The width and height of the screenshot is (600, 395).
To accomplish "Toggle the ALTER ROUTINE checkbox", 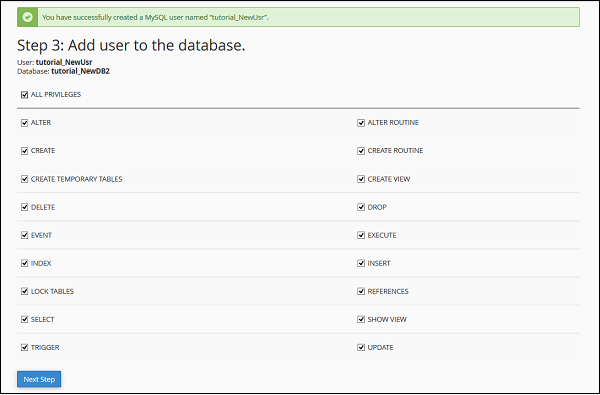I will (361, 122).
